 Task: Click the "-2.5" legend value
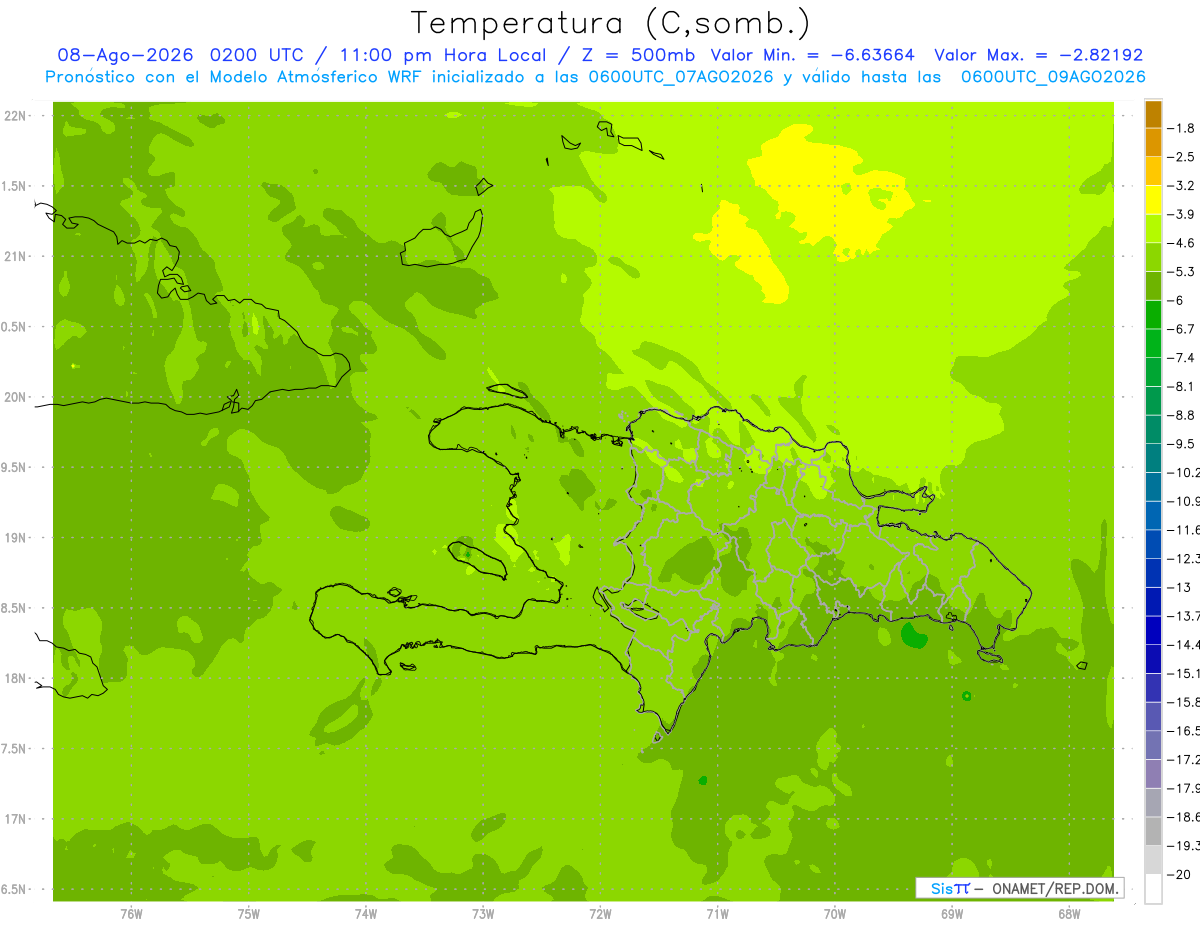pos(1183,157)
